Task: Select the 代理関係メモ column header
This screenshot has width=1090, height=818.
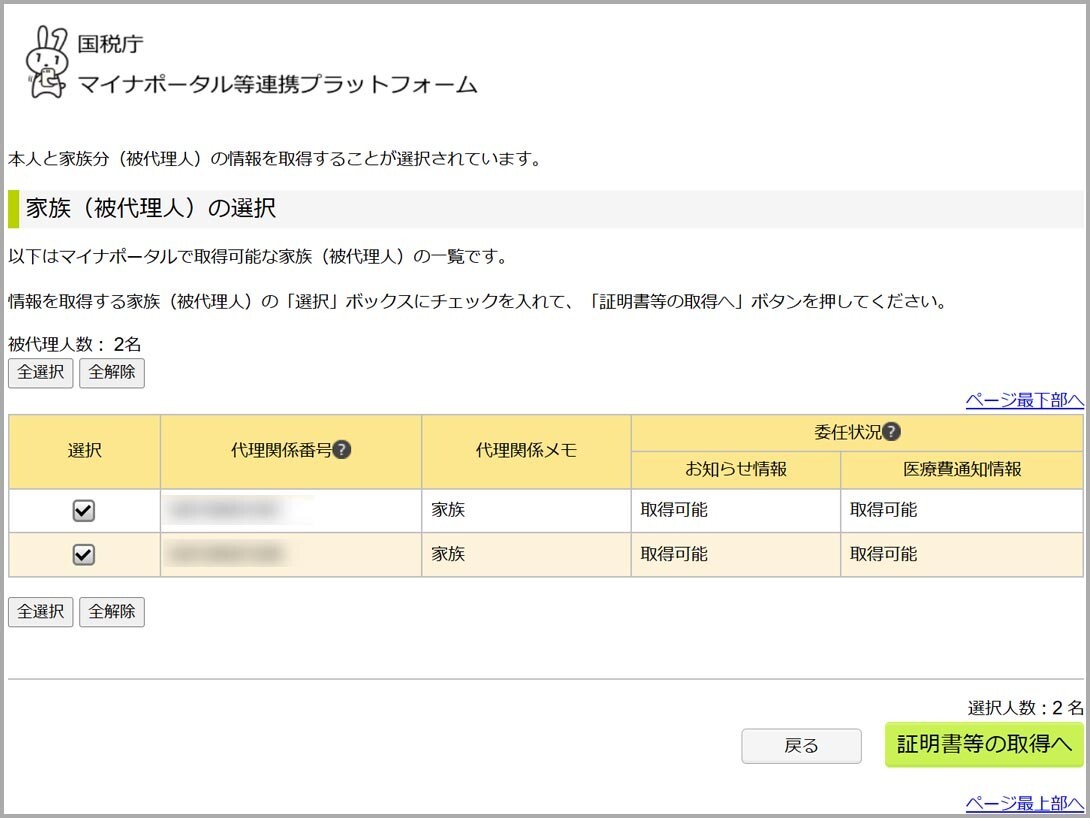Action: pos(526,452)
